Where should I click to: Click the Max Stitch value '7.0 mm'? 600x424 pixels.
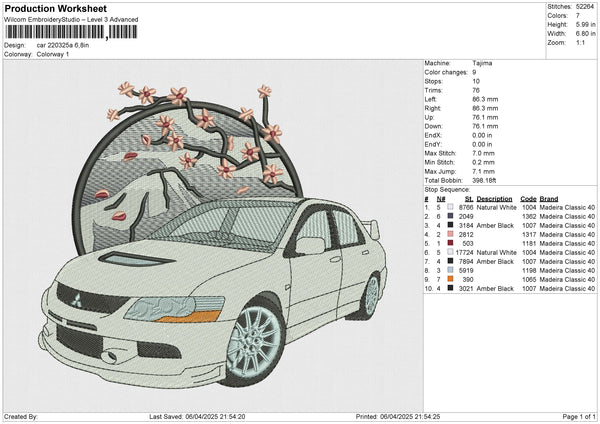pos(483,153)
